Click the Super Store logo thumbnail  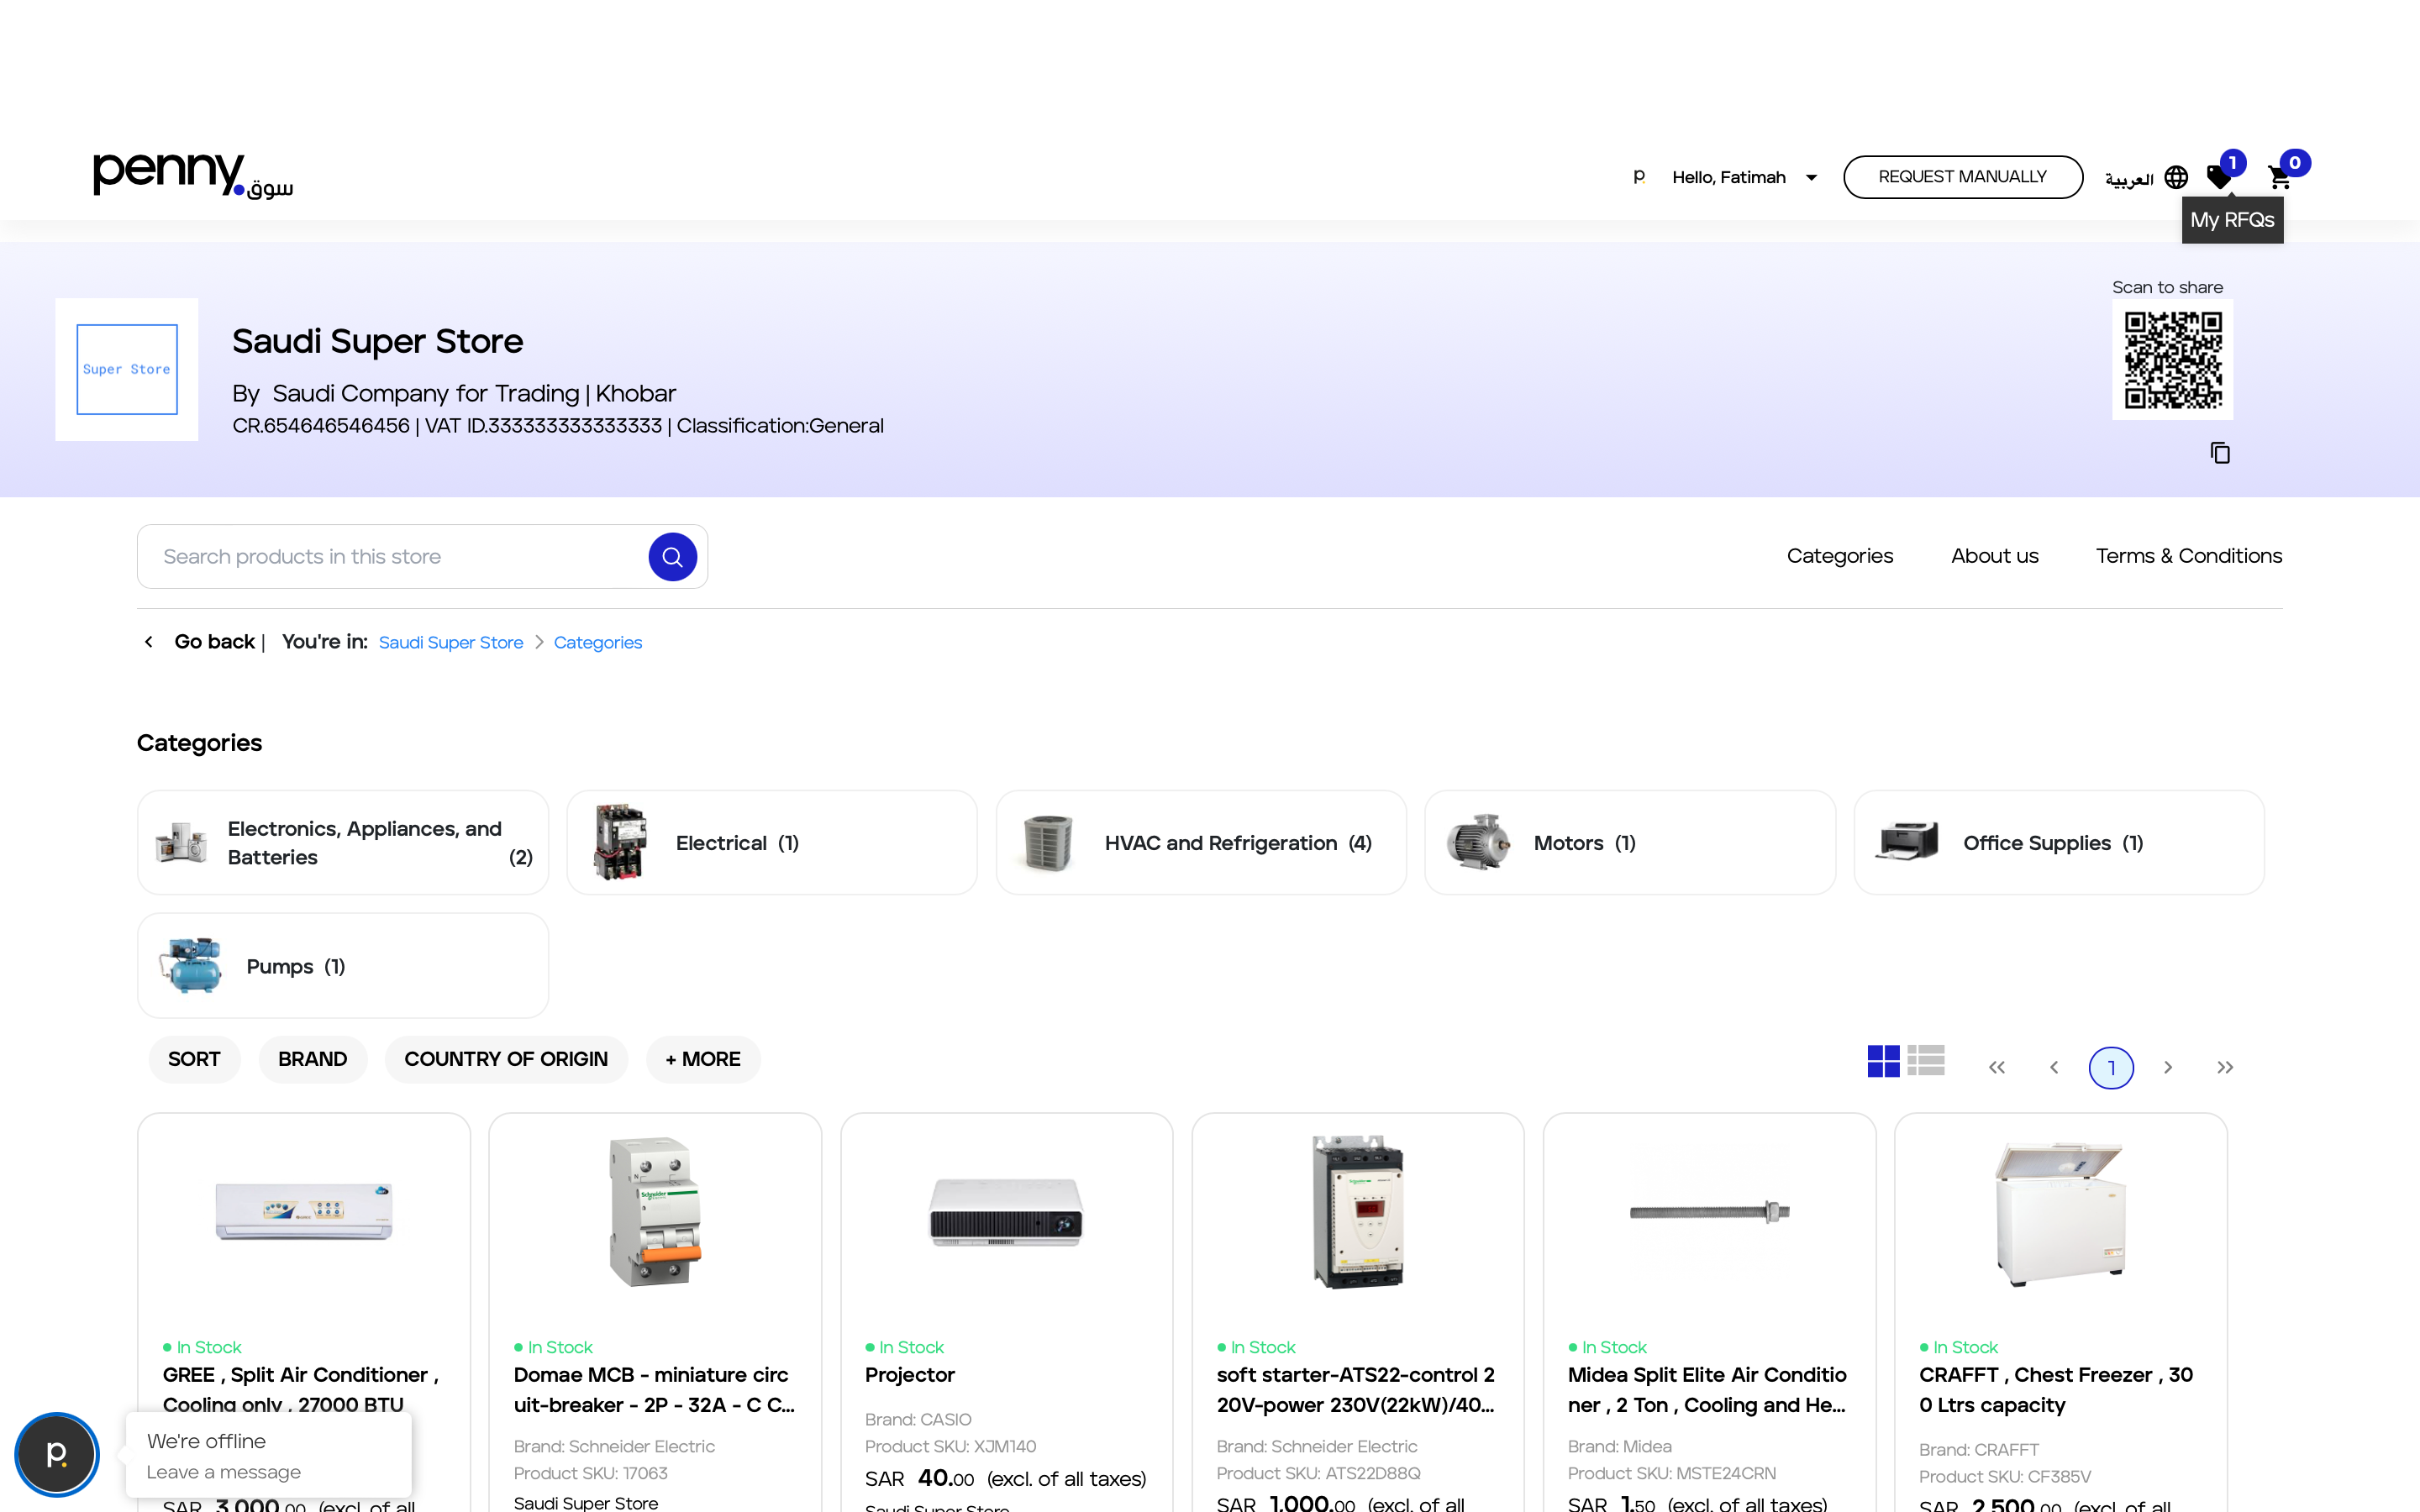pyautogui.click(x=127, y=369)
